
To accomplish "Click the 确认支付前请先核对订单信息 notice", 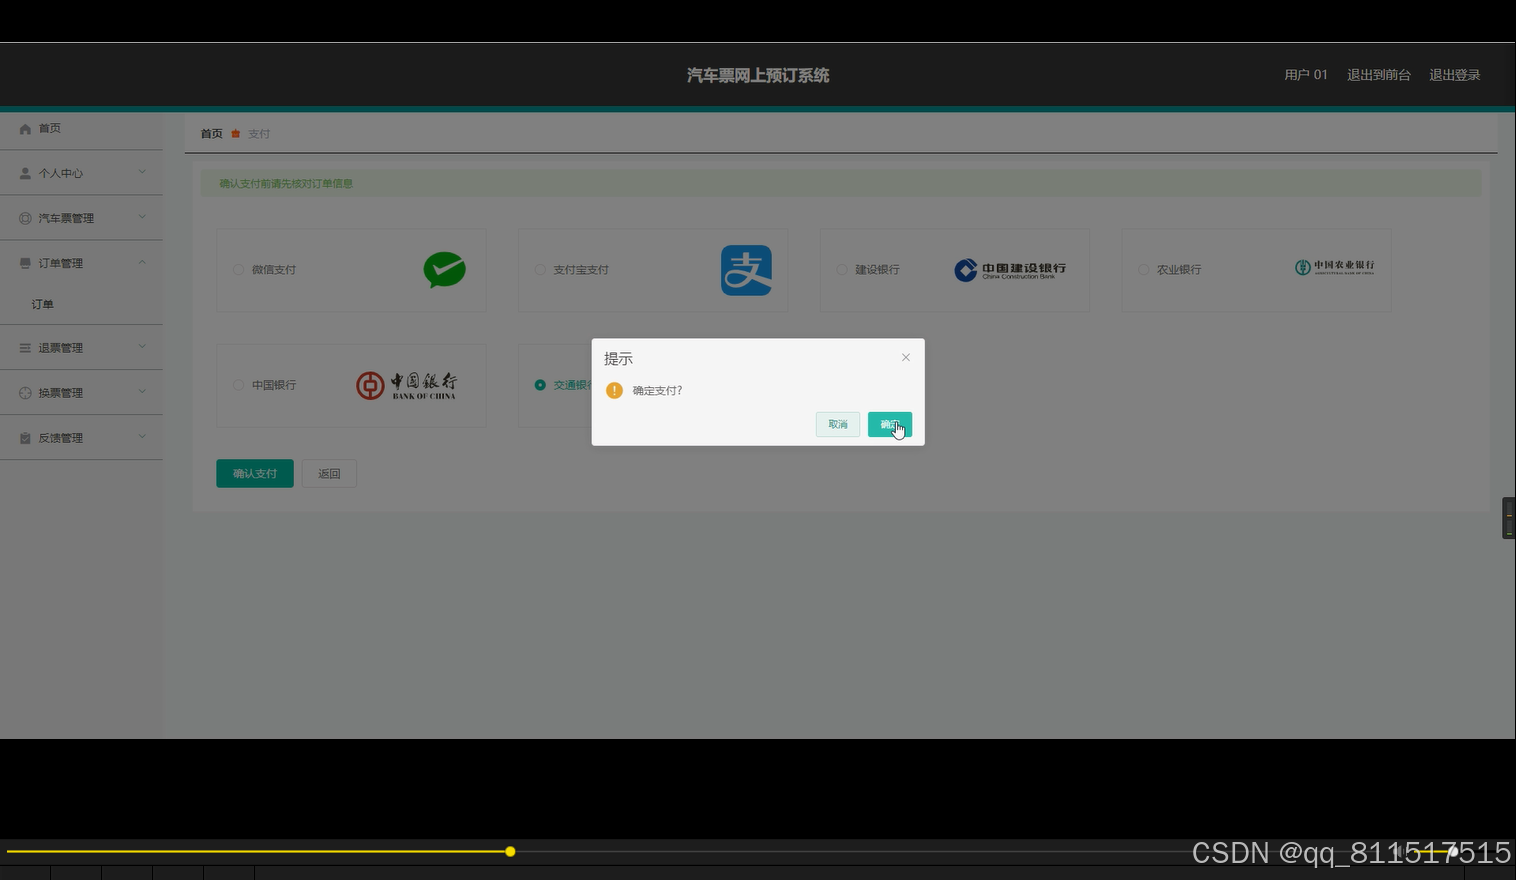I will point(286,184).
